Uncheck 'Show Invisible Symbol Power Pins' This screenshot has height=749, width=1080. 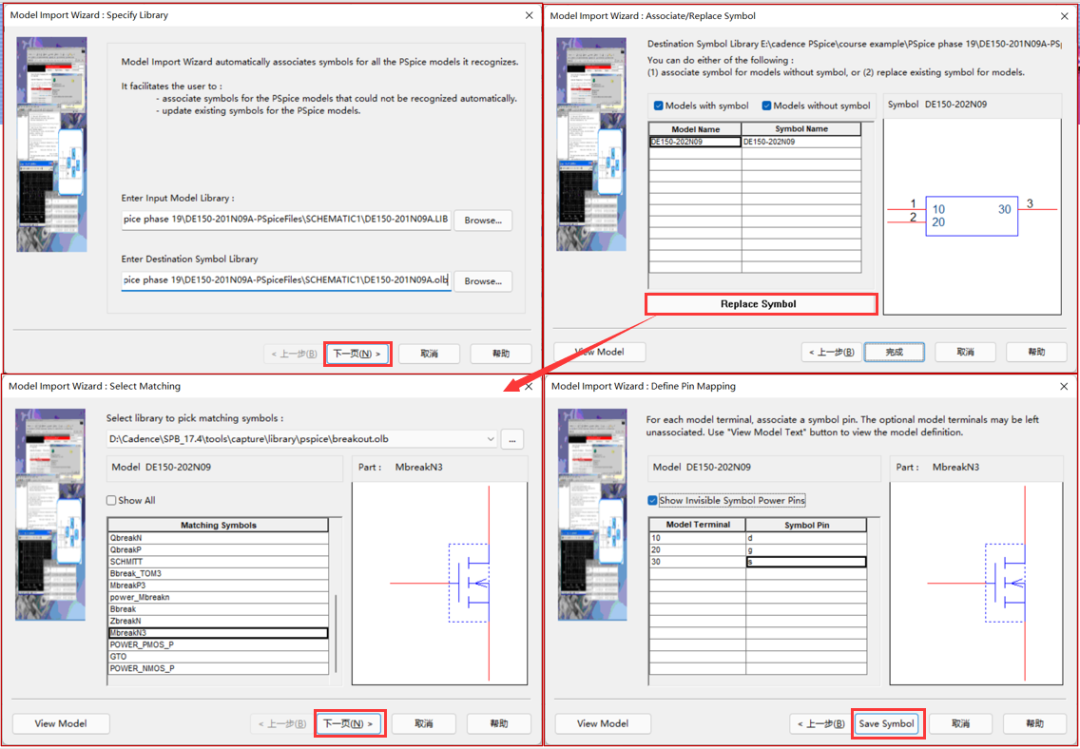pos(652,501)
